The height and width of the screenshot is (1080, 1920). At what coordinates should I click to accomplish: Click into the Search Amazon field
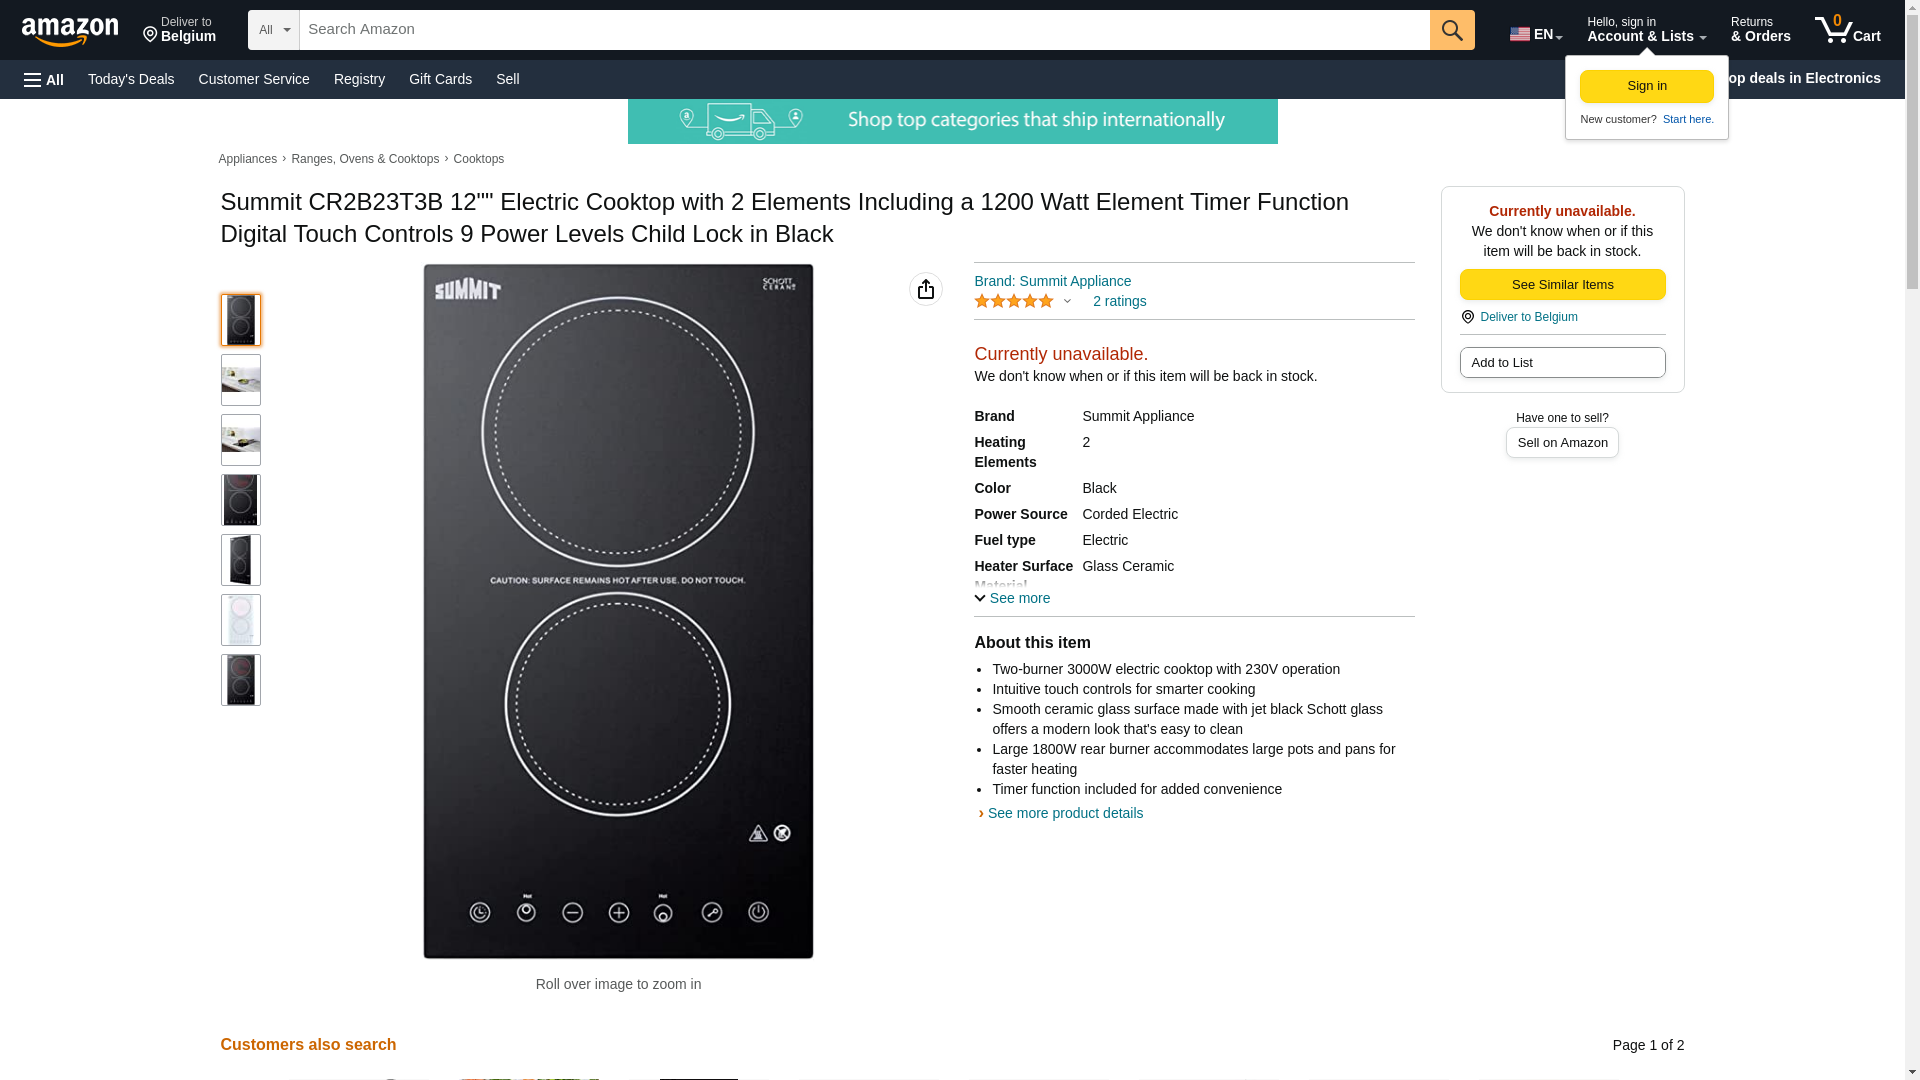(x=863, y=30)
